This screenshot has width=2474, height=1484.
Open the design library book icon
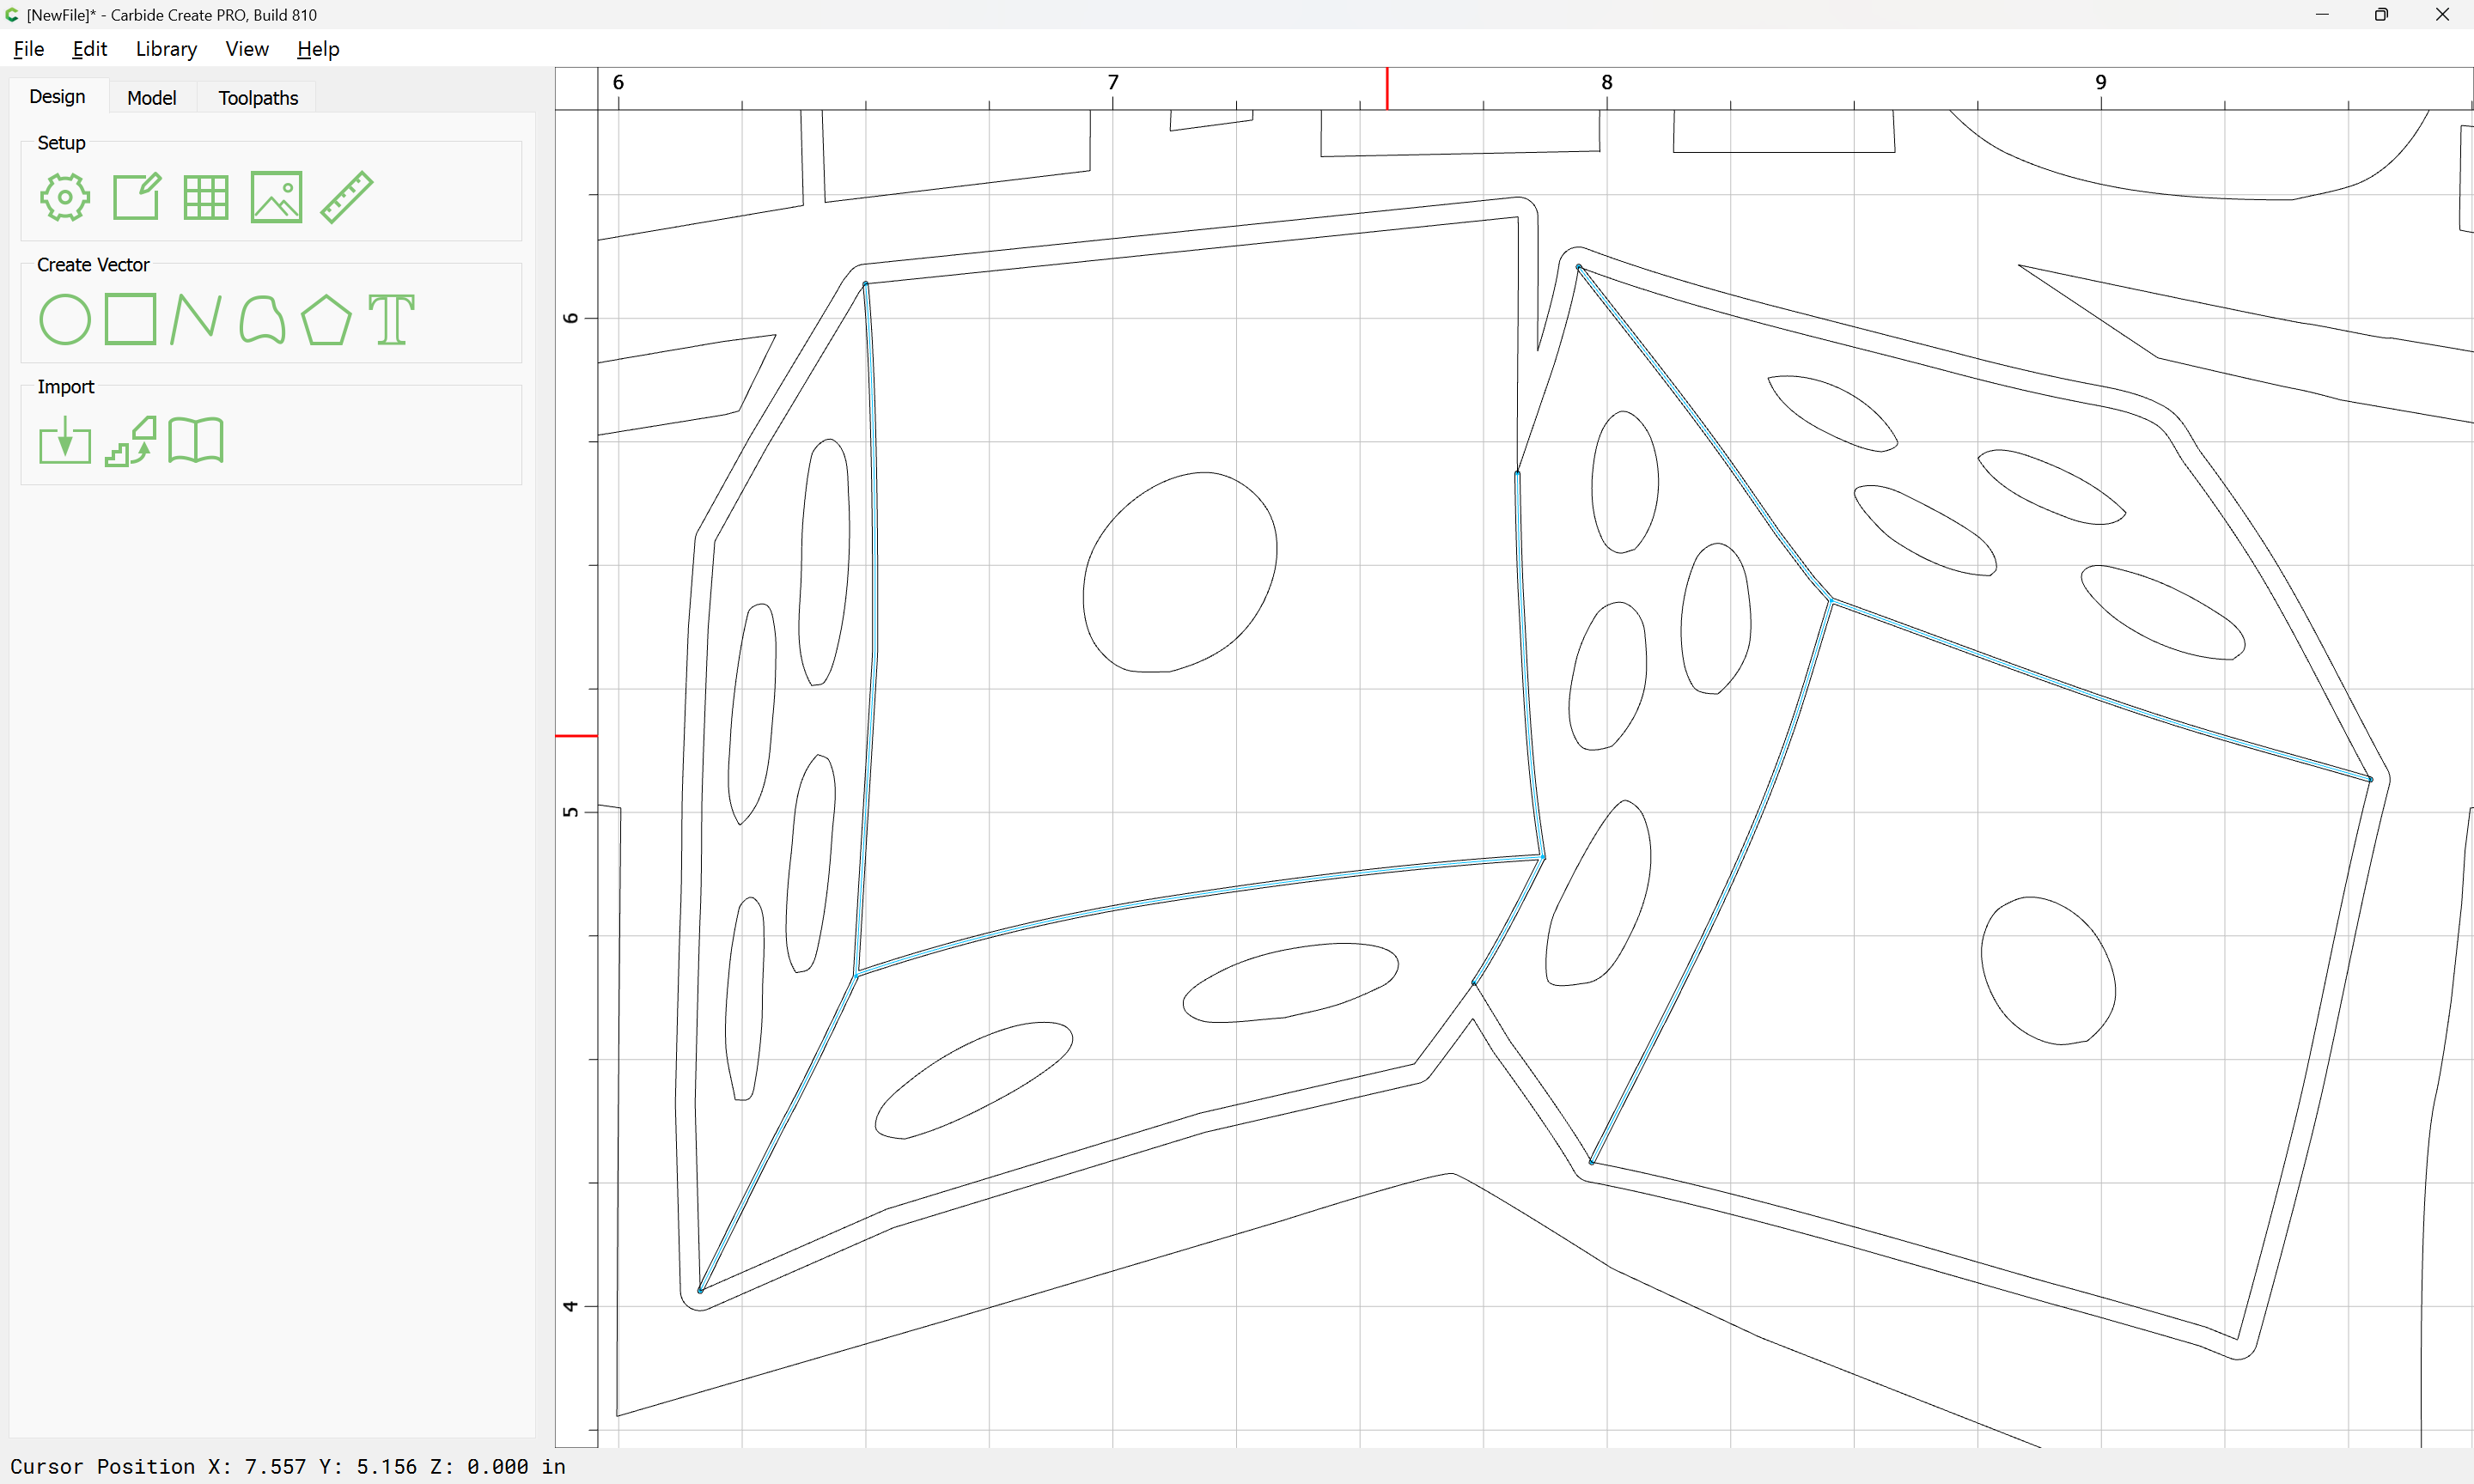pyautogui.click(x=196, y=441)
